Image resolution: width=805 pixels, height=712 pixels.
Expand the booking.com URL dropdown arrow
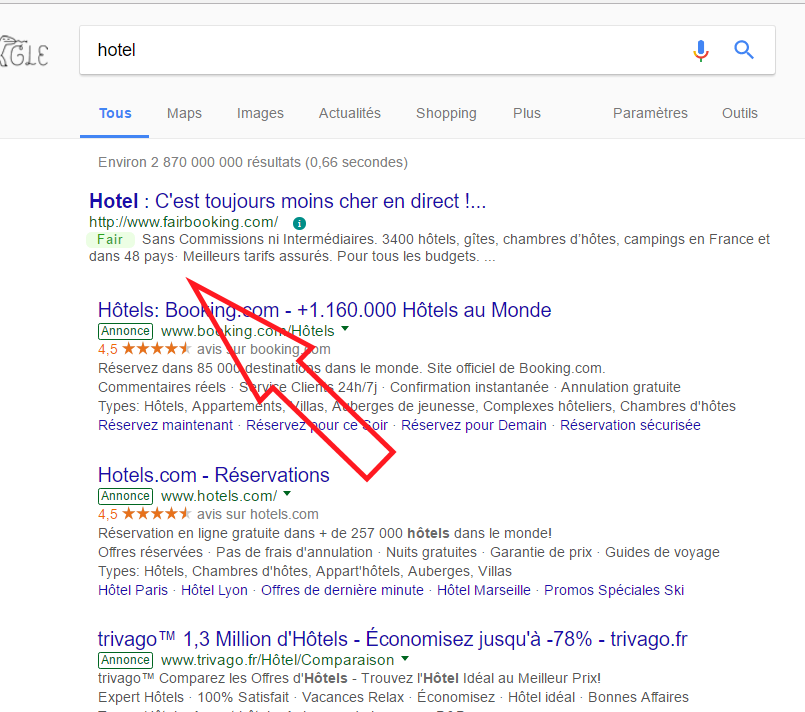[345, 329]
